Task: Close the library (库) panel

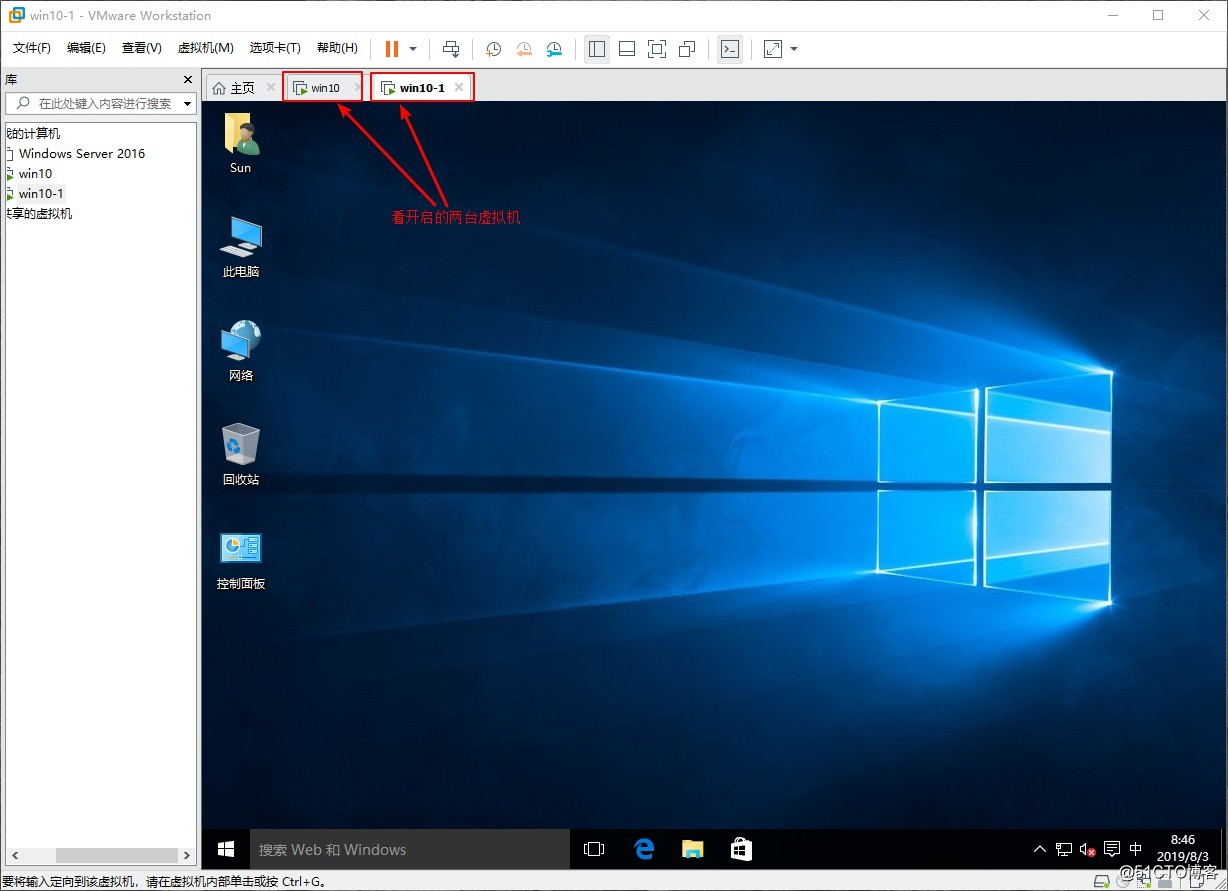Action: (188, 79)
